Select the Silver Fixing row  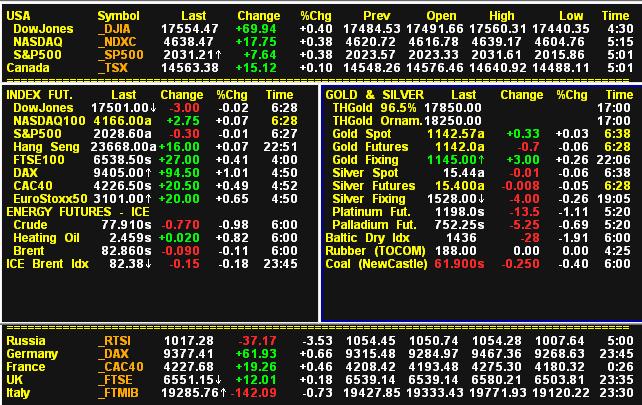click(482, 199)
